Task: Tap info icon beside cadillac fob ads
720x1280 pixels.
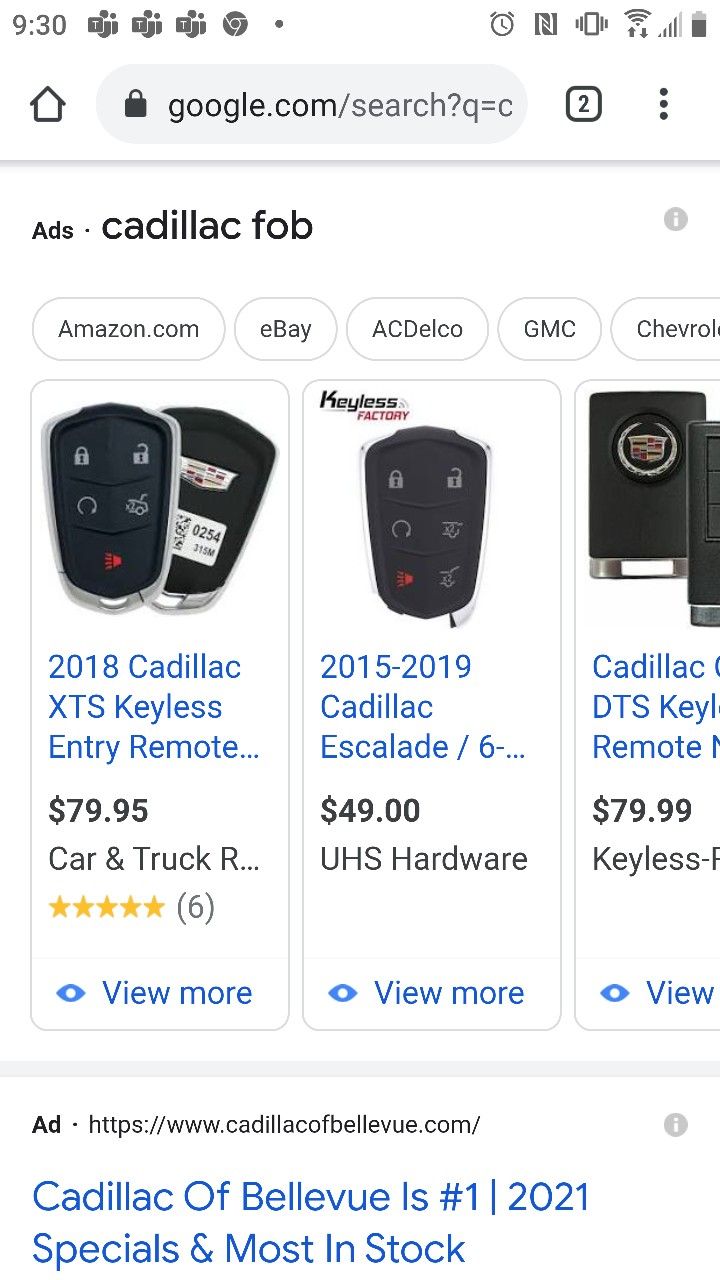Action: (x=676, y=219)
